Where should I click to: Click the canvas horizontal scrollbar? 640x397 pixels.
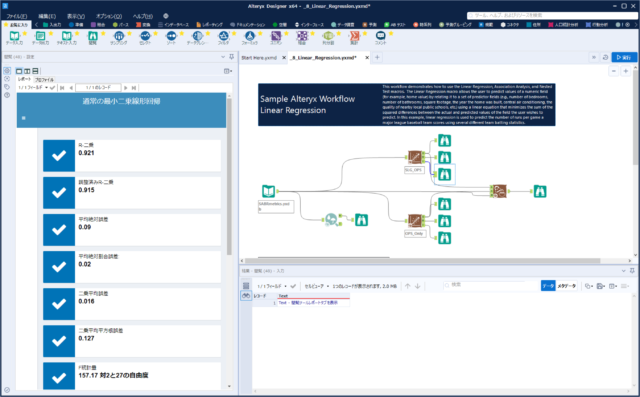click(x=422, y=261)
